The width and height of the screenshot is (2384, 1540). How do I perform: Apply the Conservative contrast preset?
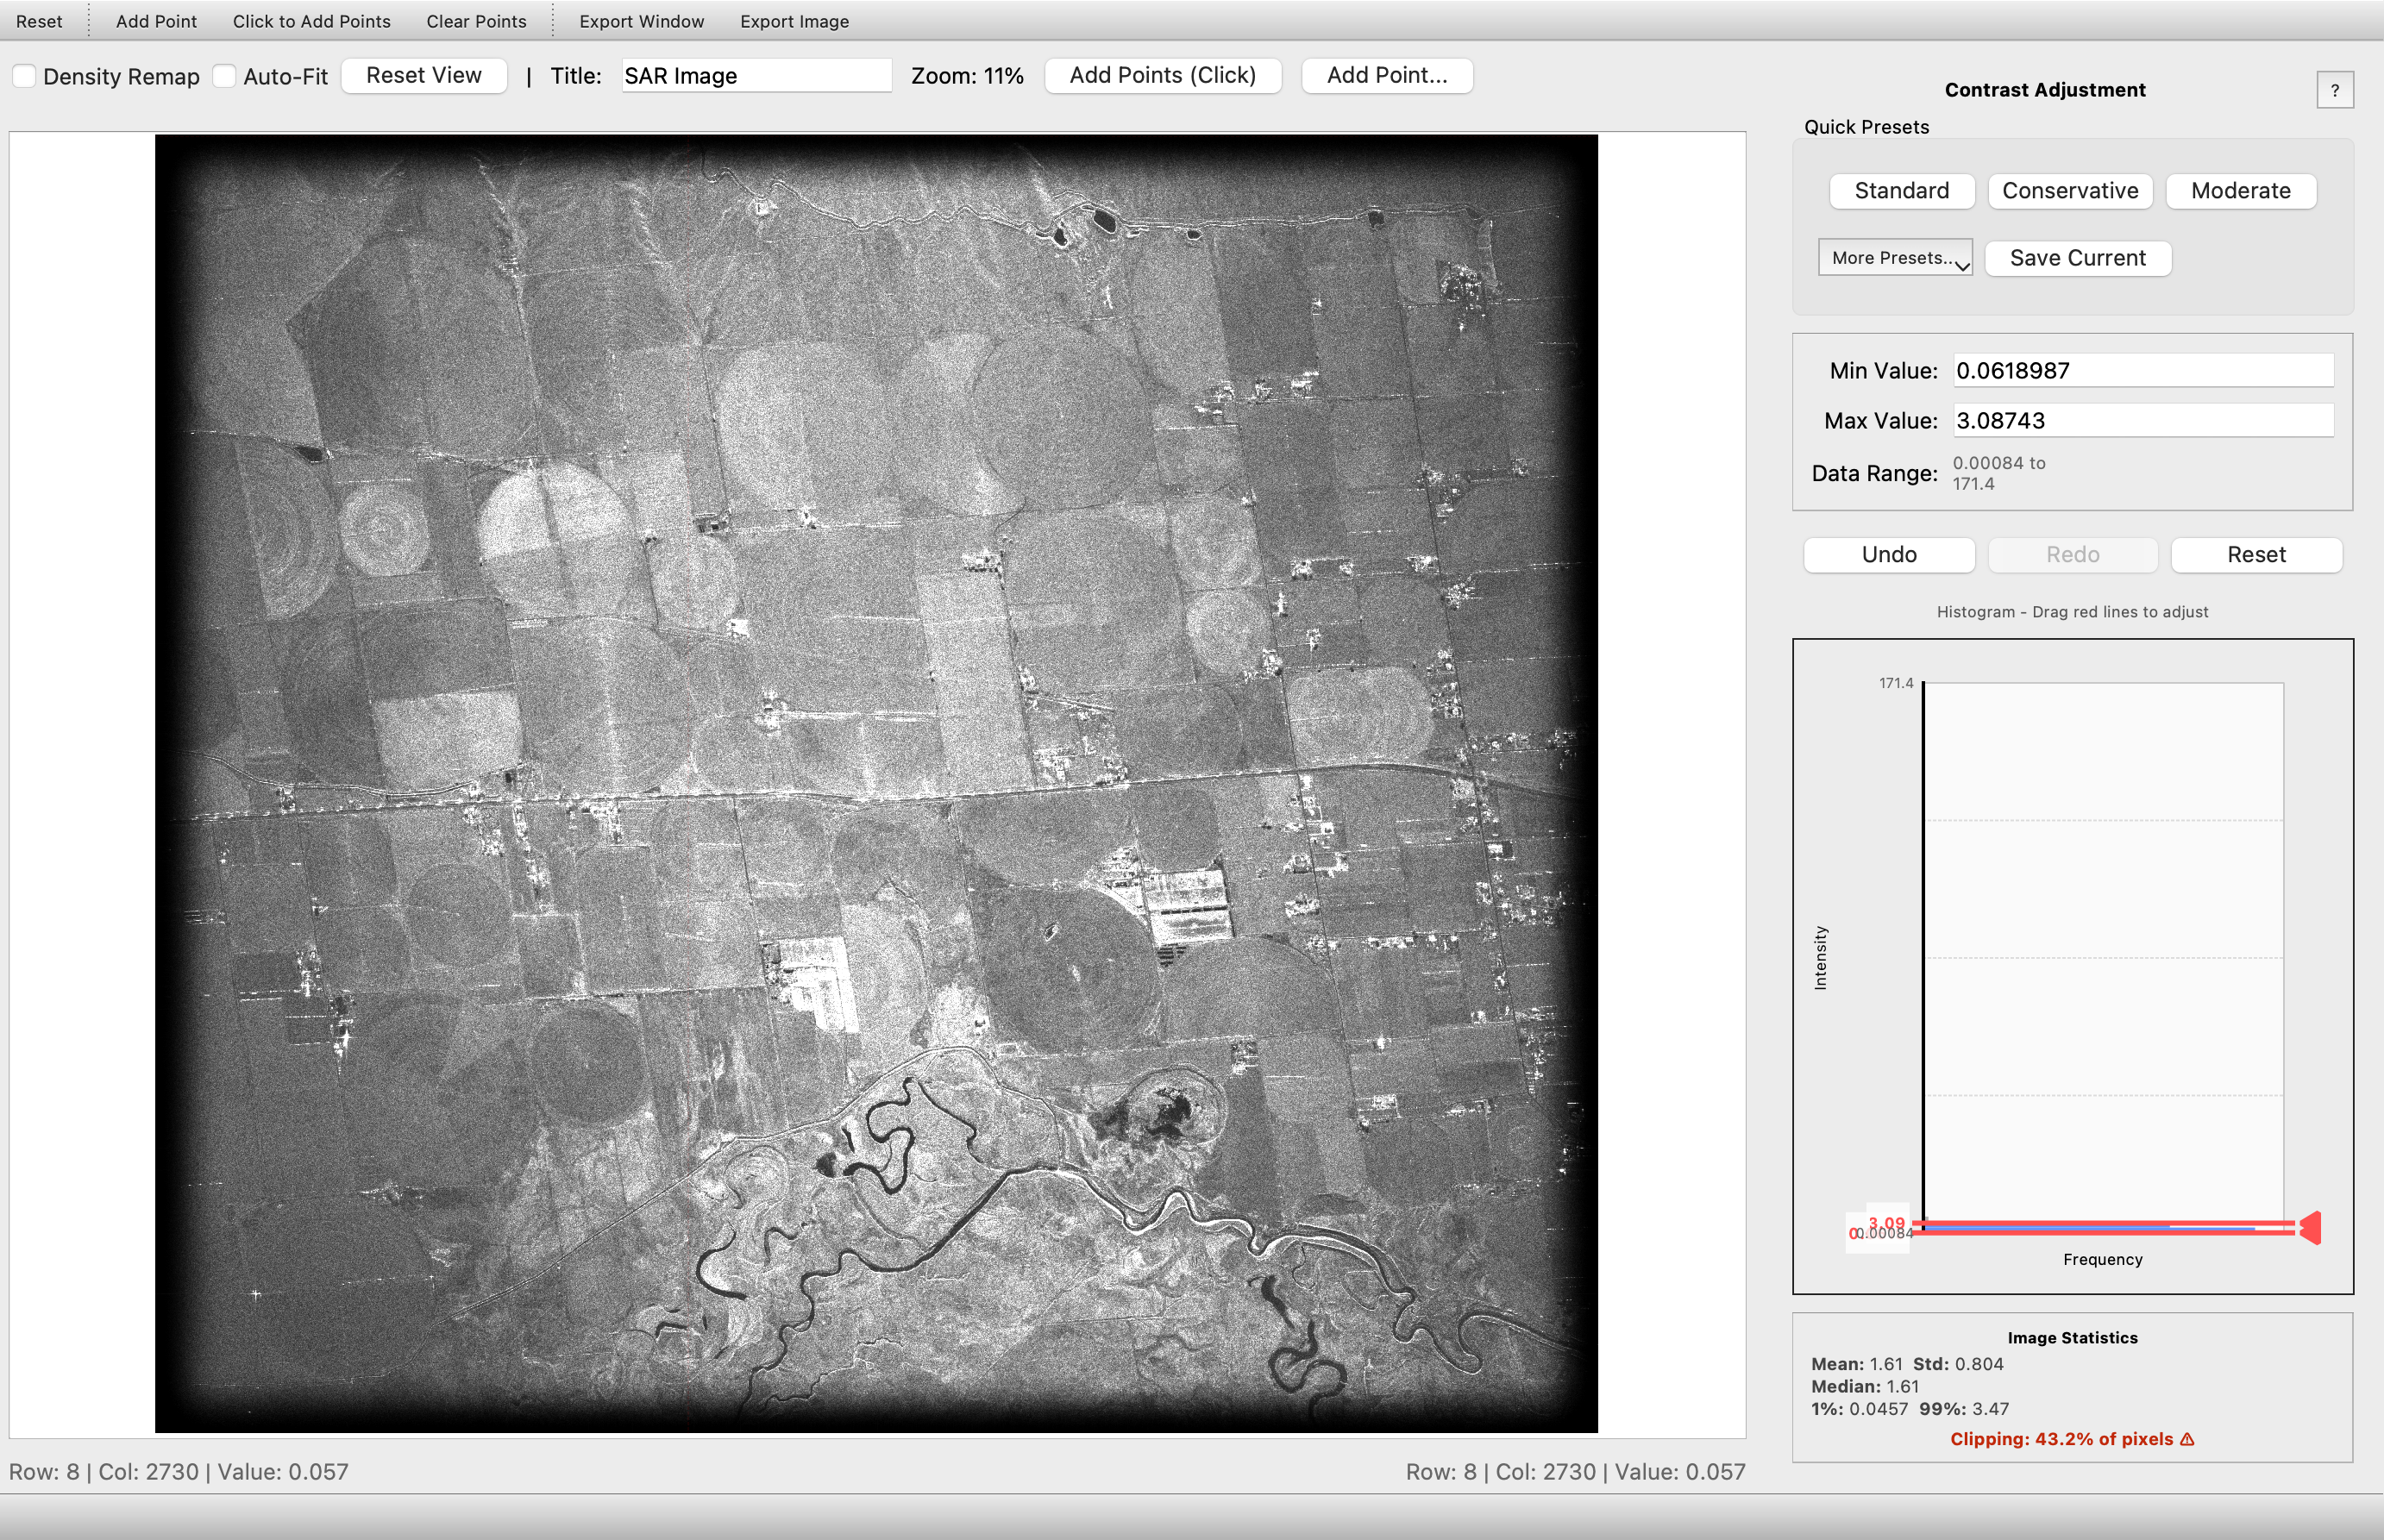[x=2071, y=191]
